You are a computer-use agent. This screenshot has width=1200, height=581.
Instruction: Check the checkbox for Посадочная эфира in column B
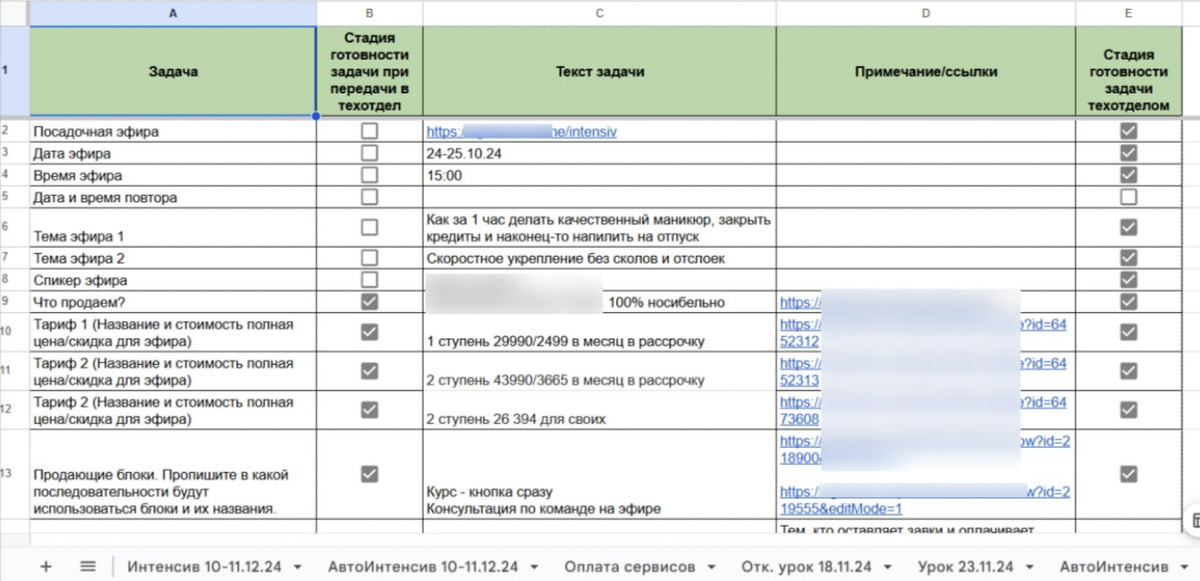point(369,131)
